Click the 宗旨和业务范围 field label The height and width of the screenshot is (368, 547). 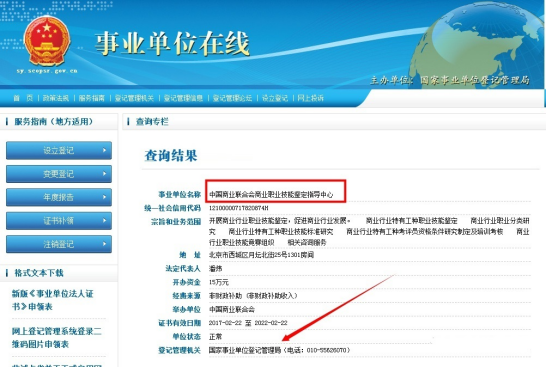point(176,222)
